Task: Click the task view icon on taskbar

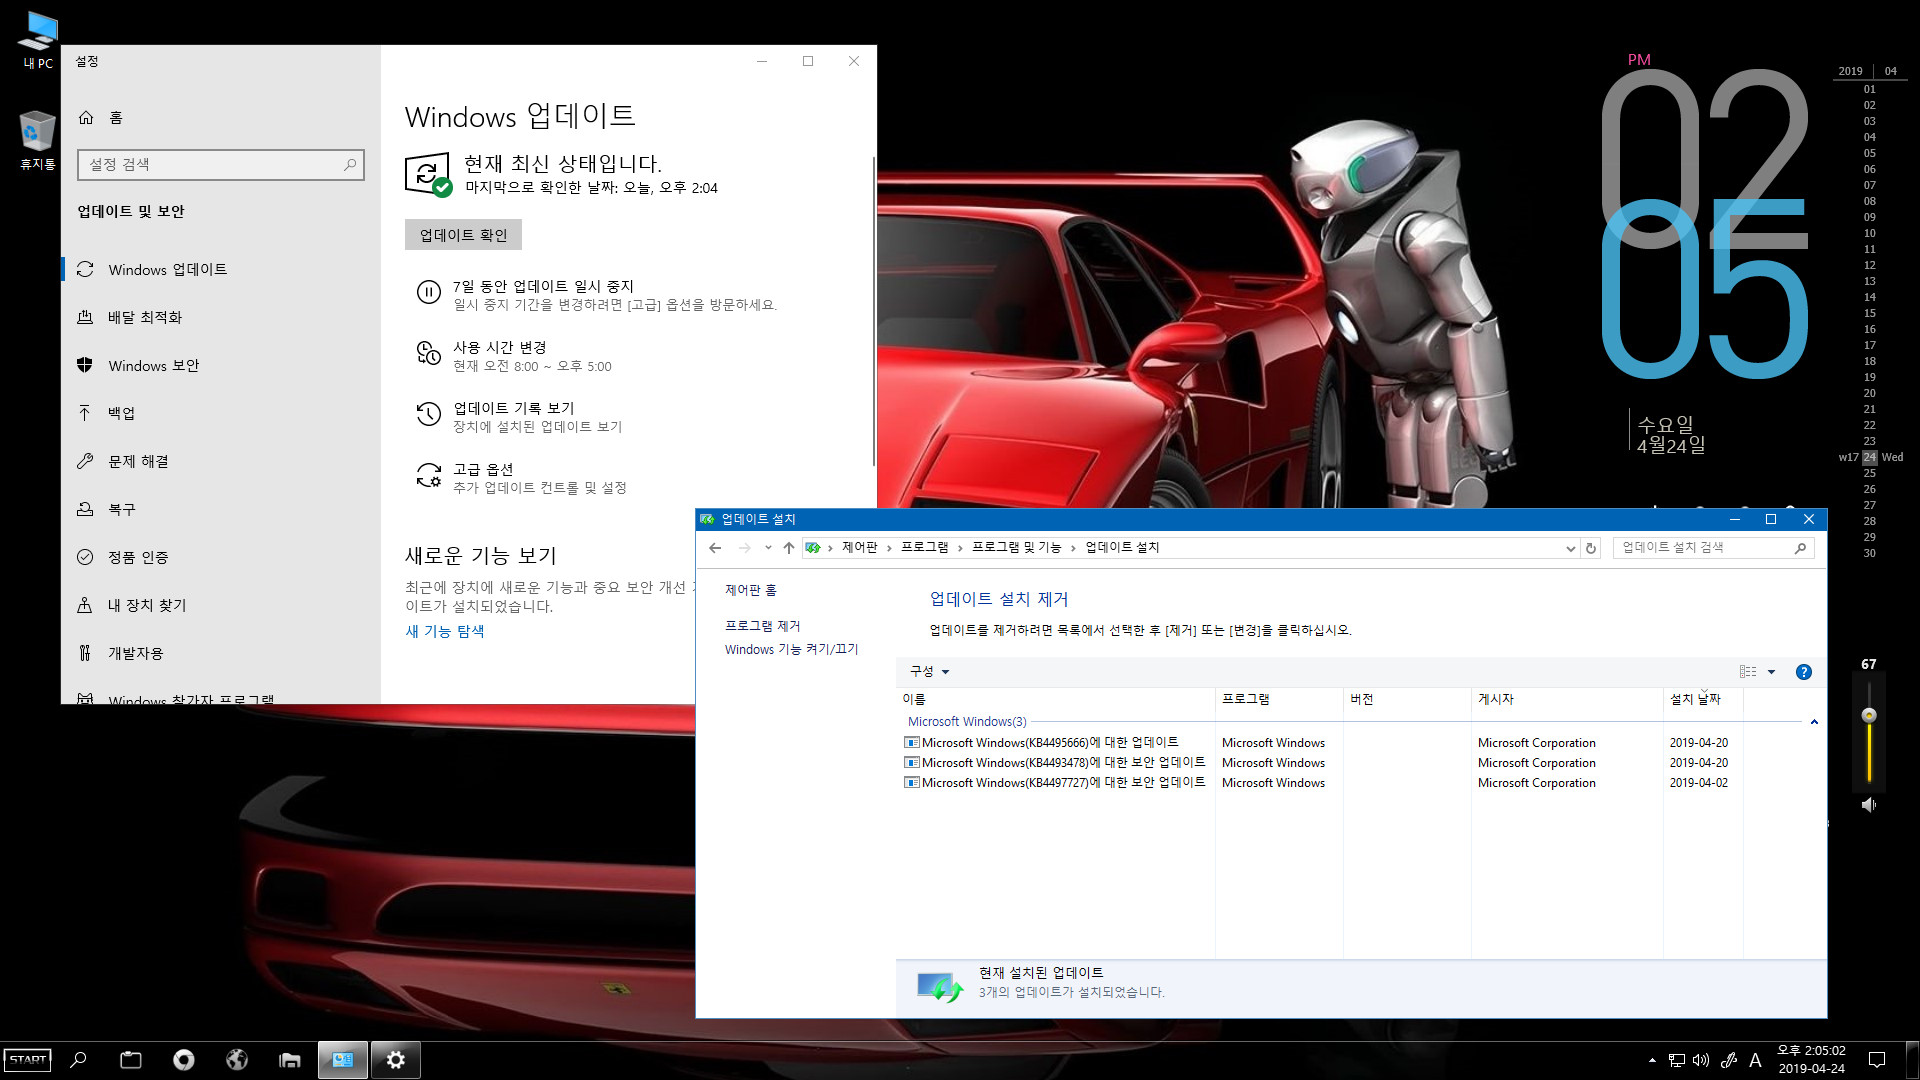Action: [131, 1060]
